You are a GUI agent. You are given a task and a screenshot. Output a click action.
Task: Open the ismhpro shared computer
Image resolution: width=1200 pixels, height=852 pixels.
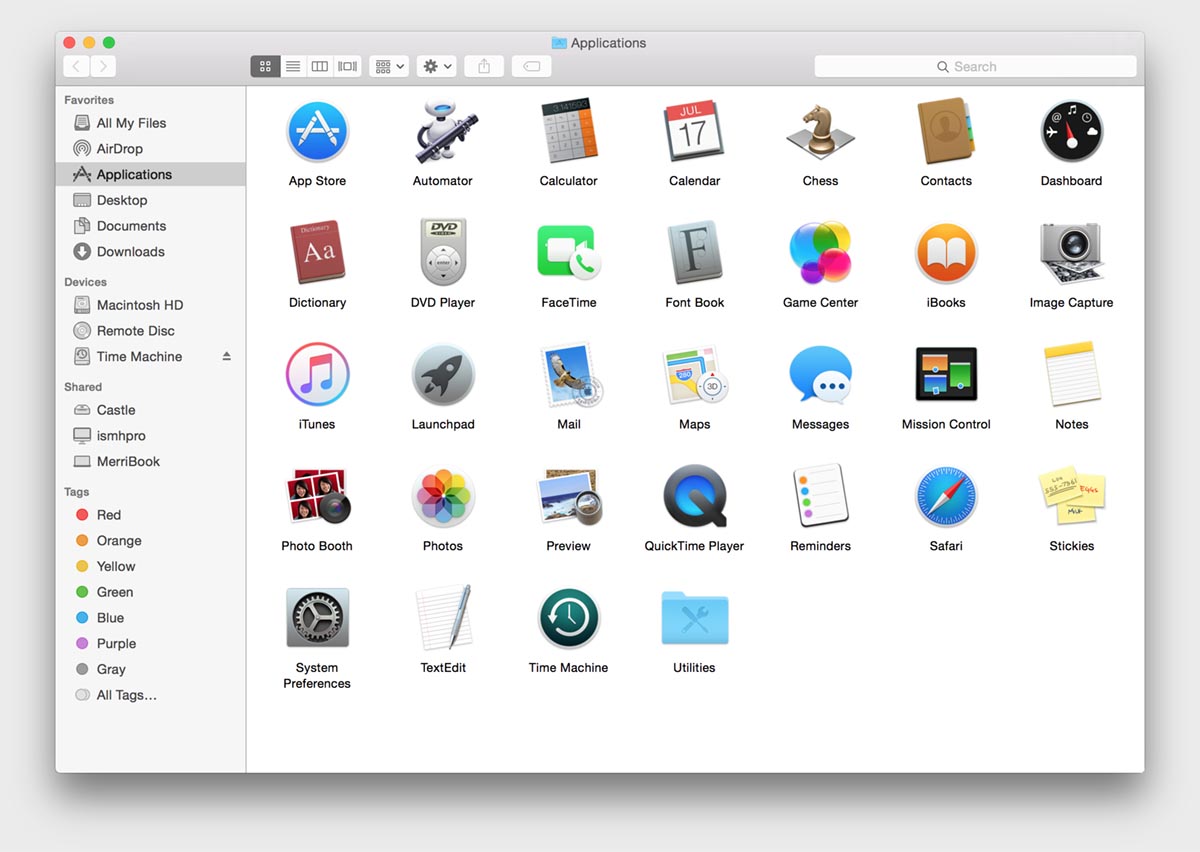point(150,436)
